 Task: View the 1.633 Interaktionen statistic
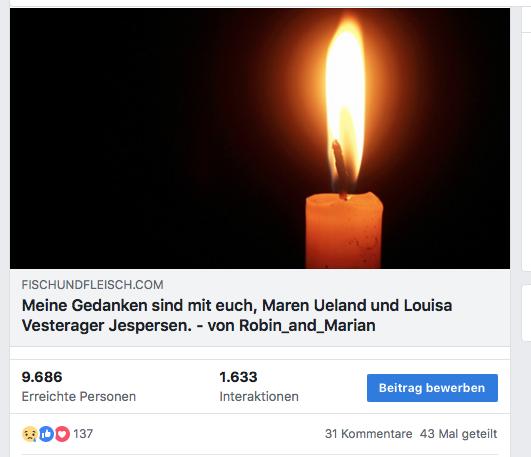[259, 387]
